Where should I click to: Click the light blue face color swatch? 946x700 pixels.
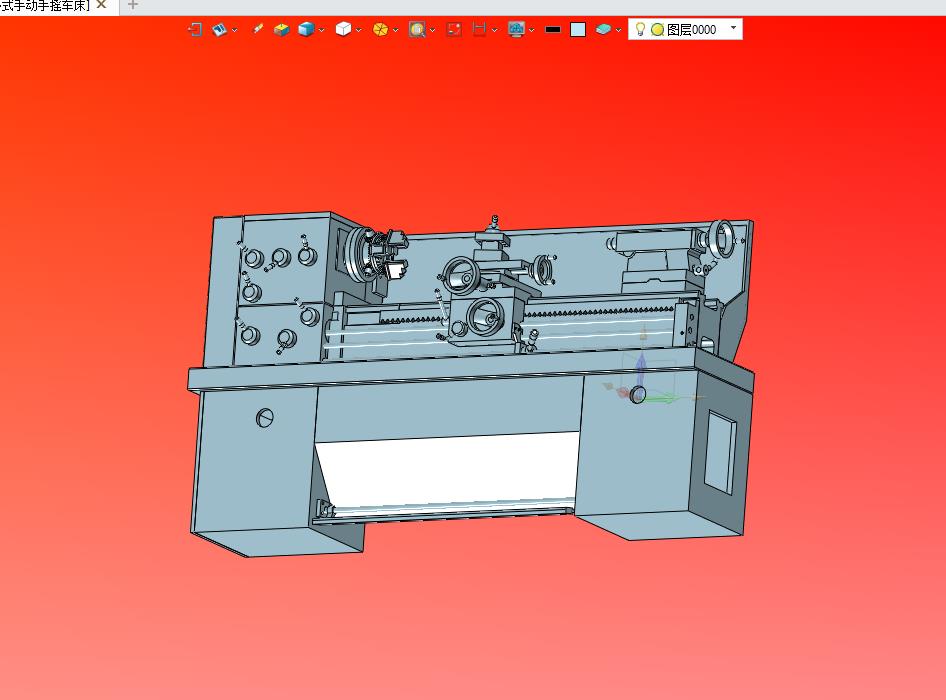(x=578, y=29)
